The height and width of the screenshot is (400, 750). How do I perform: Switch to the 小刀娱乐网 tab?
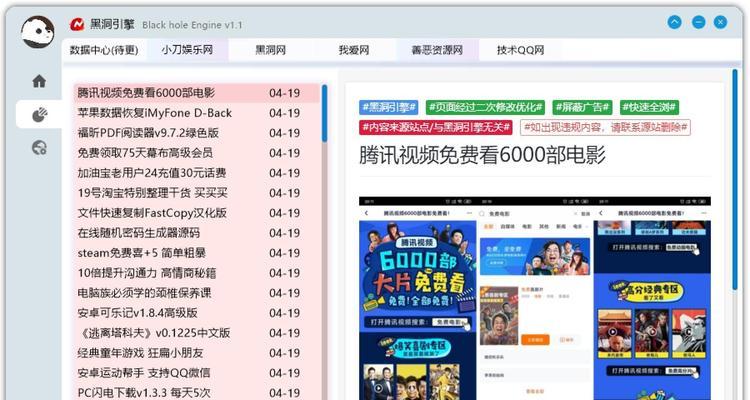click(x=187, y=50)
